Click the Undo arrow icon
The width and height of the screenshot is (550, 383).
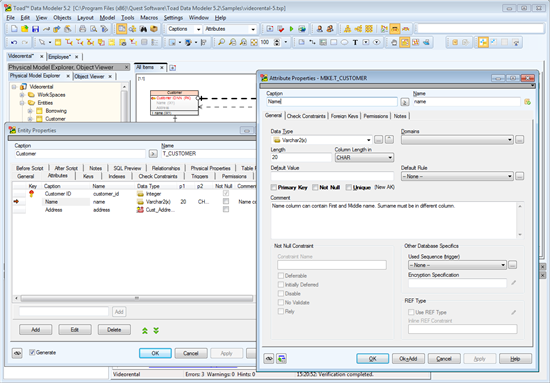point(14,42)
